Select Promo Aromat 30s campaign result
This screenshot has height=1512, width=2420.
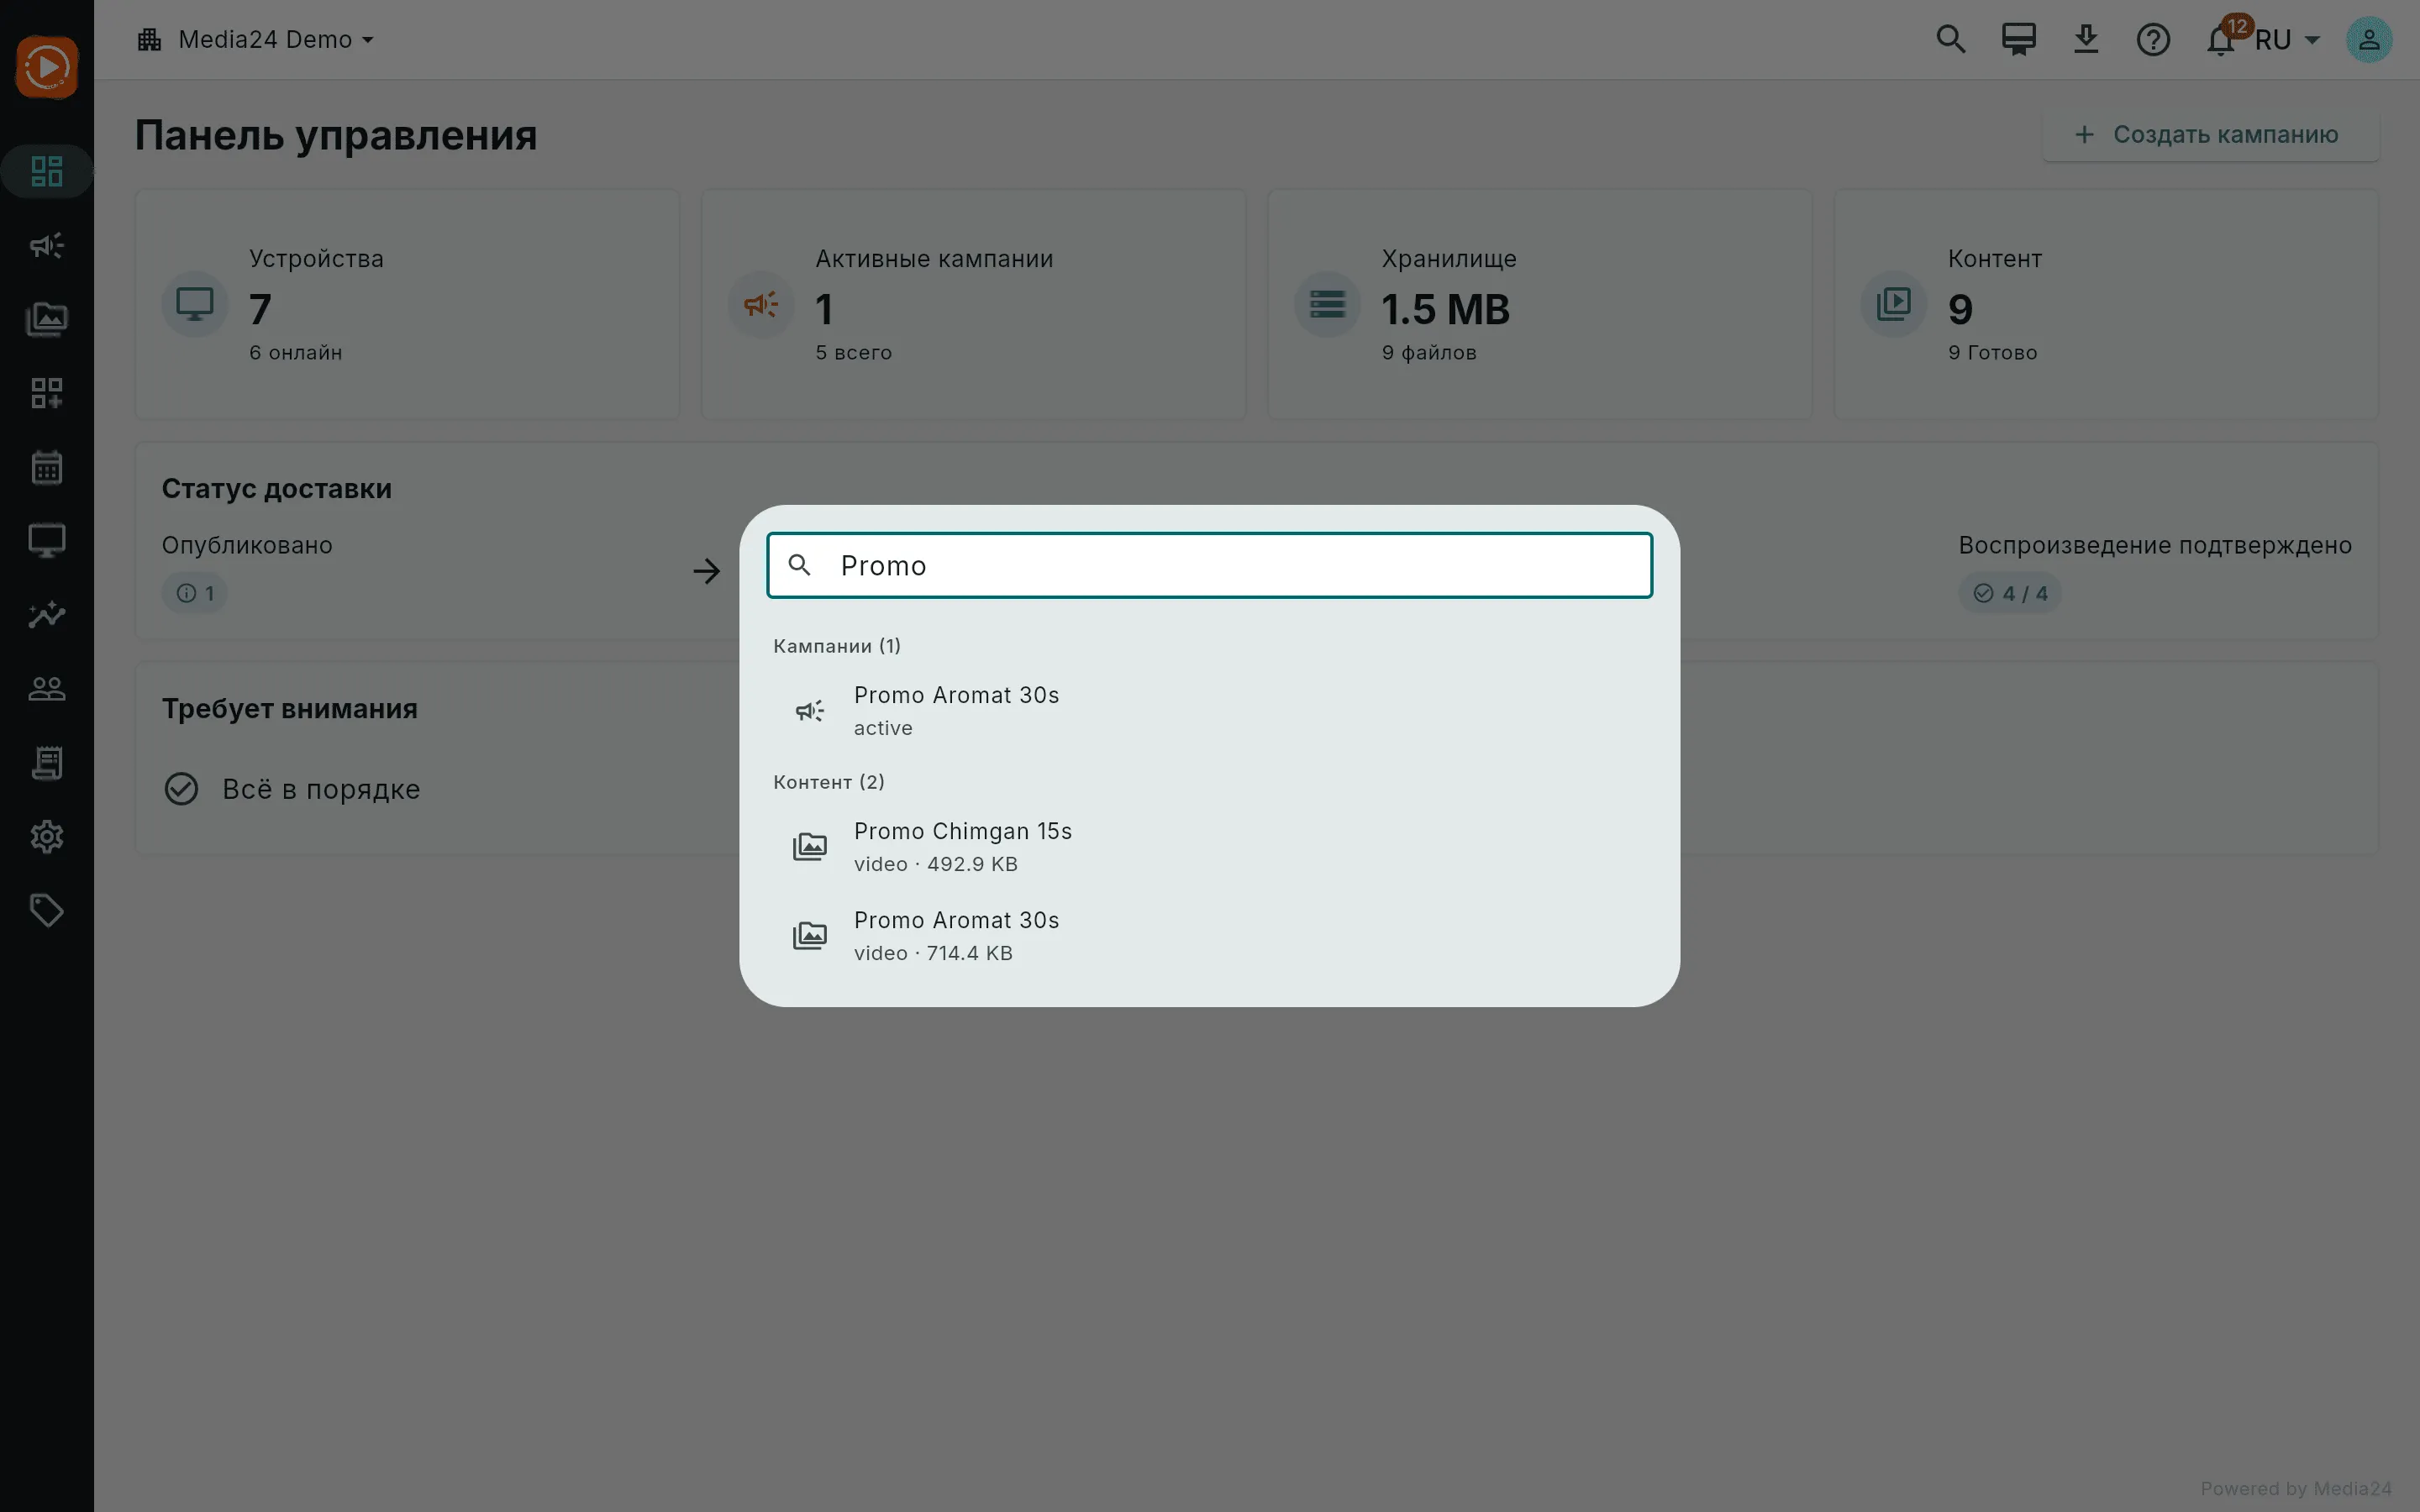[1209, 711]
